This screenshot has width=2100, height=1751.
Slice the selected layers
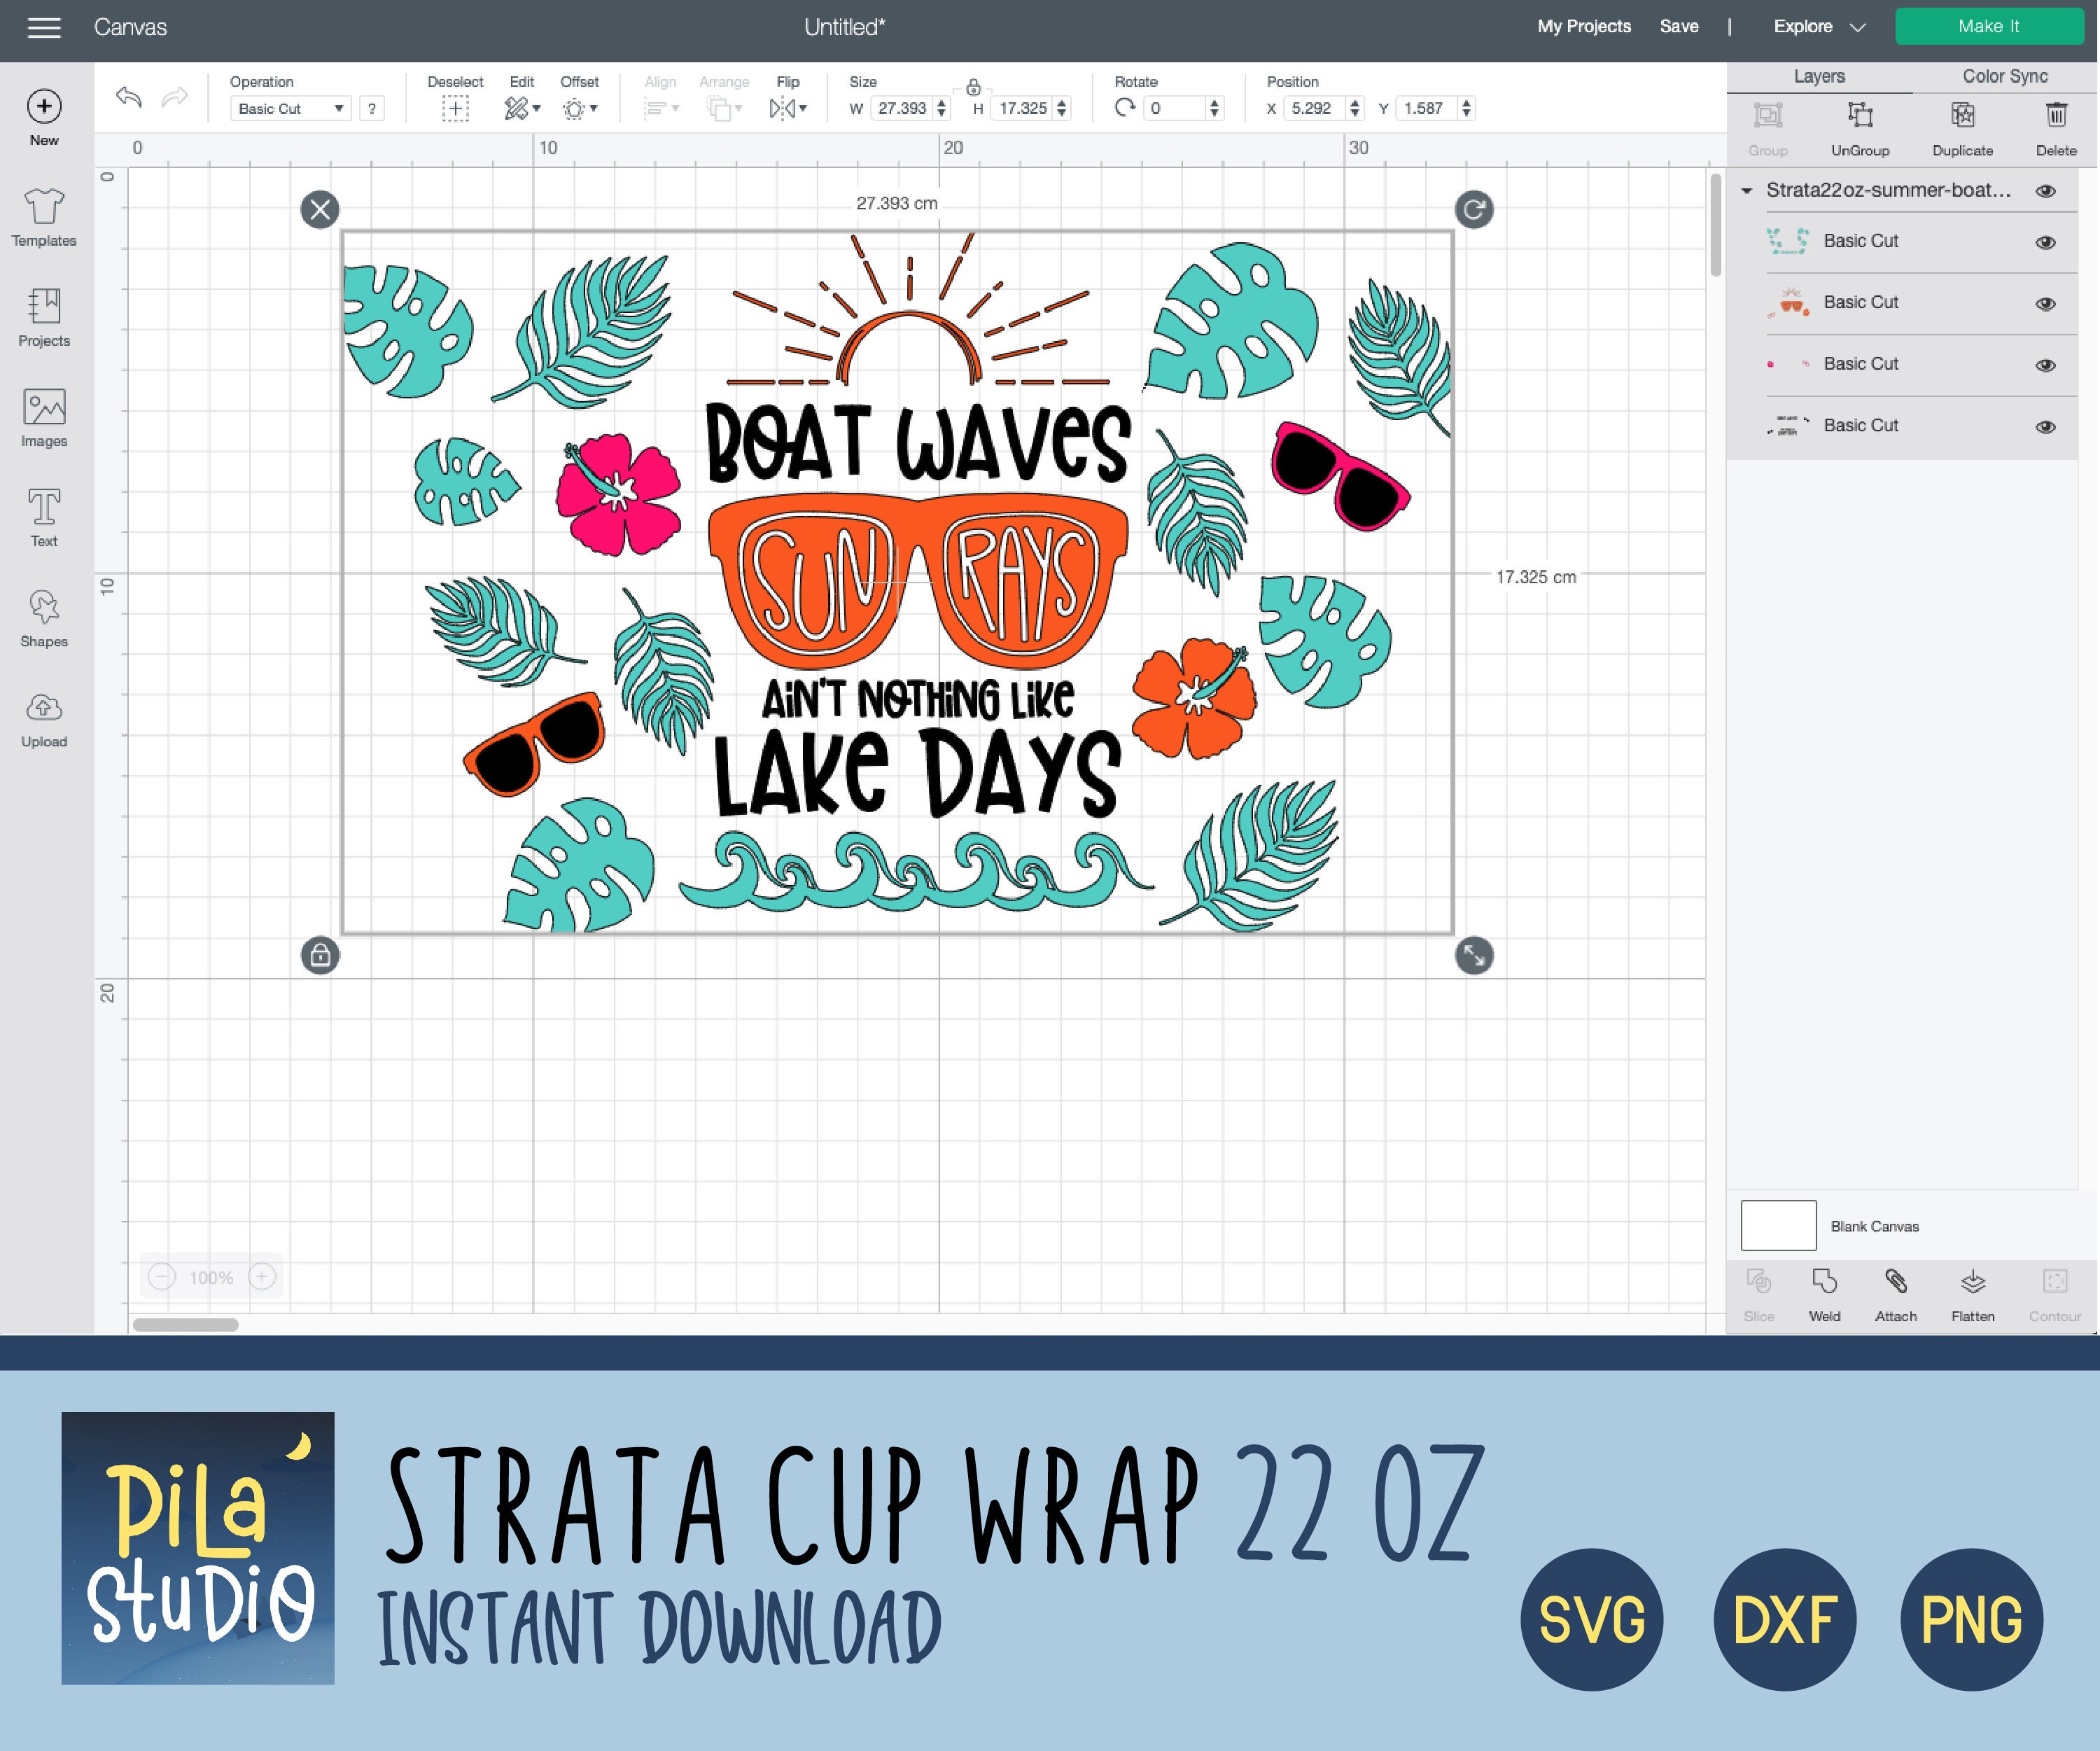coord(1759,1293)
